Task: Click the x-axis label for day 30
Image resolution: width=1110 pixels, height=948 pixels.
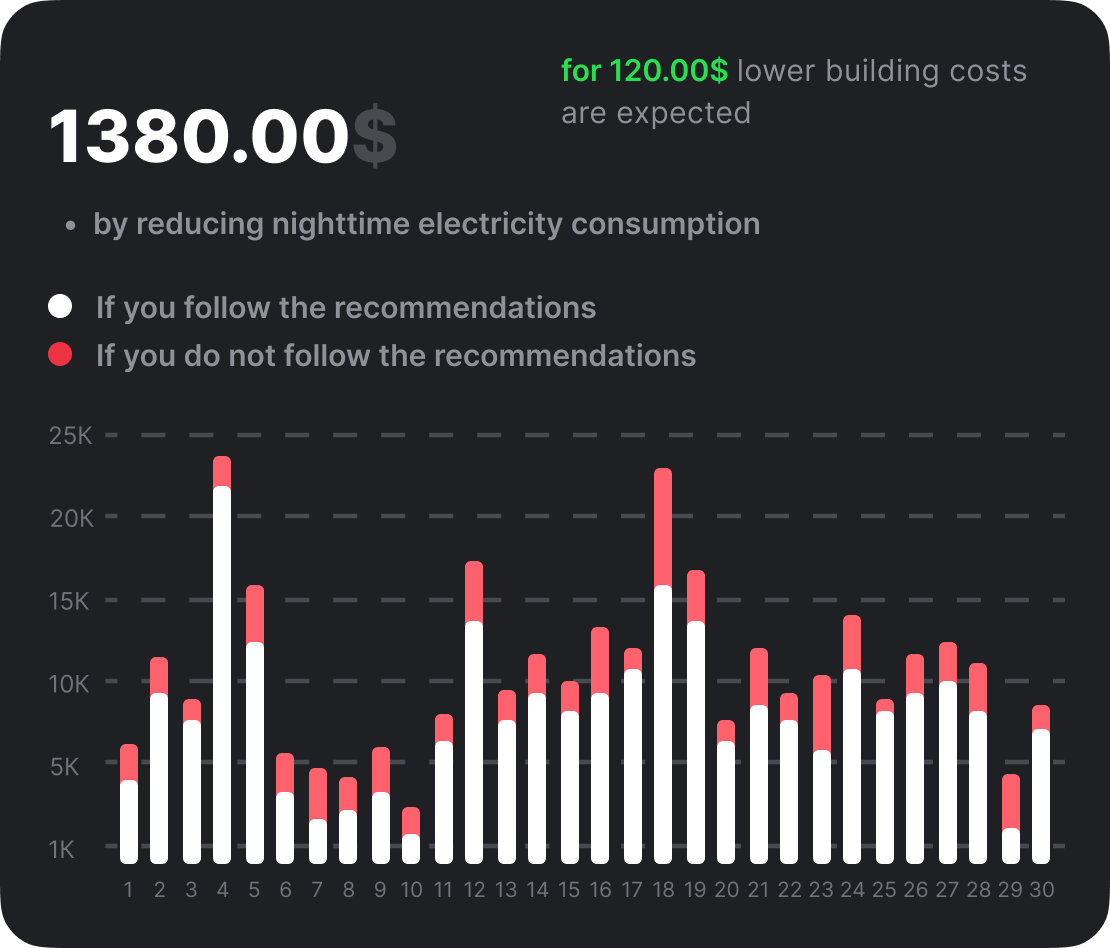Action: (1041, 890)
